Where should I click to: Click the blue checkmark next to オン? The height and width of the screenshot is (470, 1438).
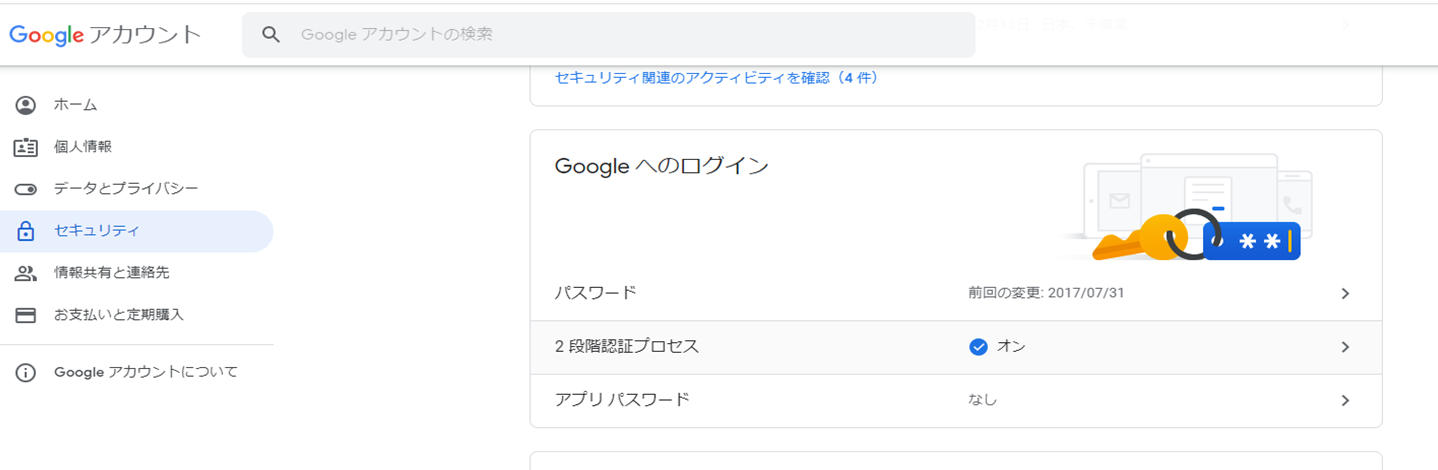click(978, 347)
